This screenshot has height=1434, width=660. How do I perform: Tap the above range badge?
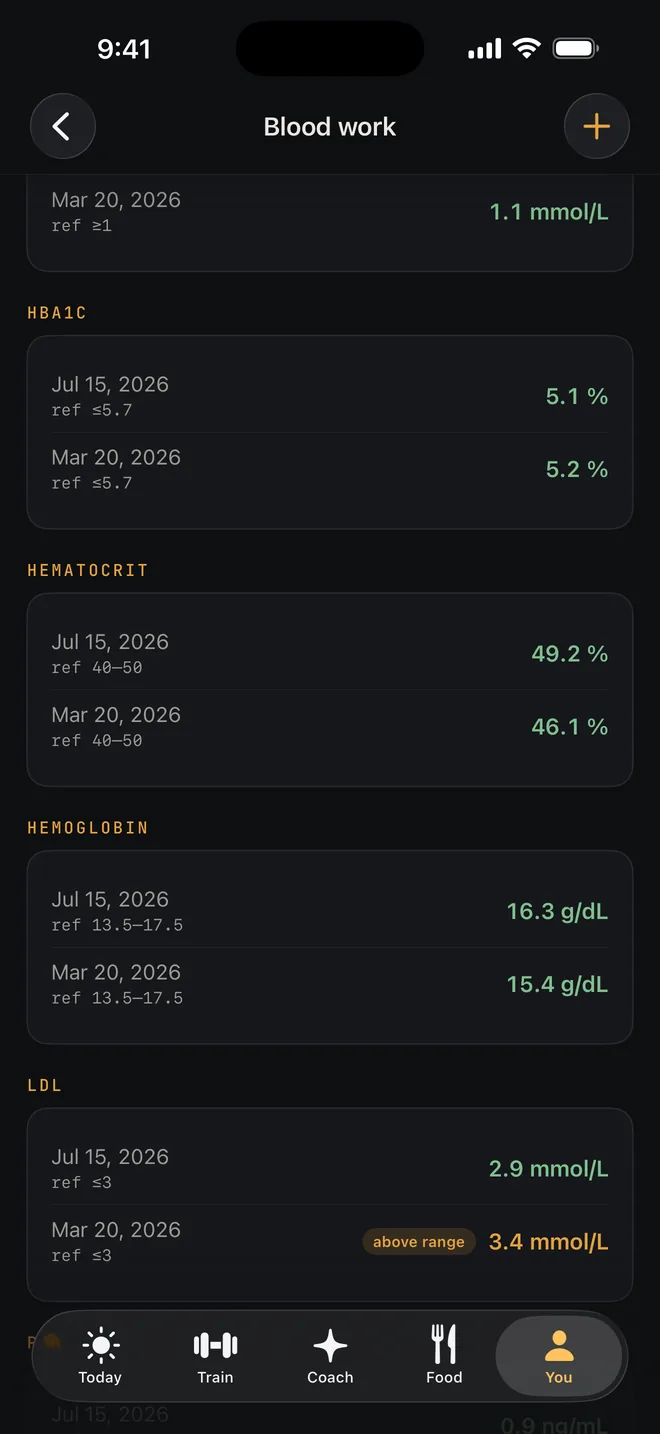(x=419, y=1242)
